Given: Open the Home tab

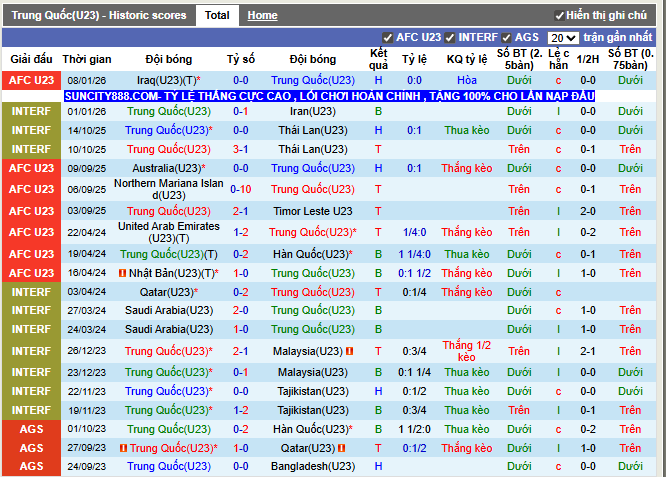Looking at the screenshot, I should pyautogui.click(x=262, y=15).
